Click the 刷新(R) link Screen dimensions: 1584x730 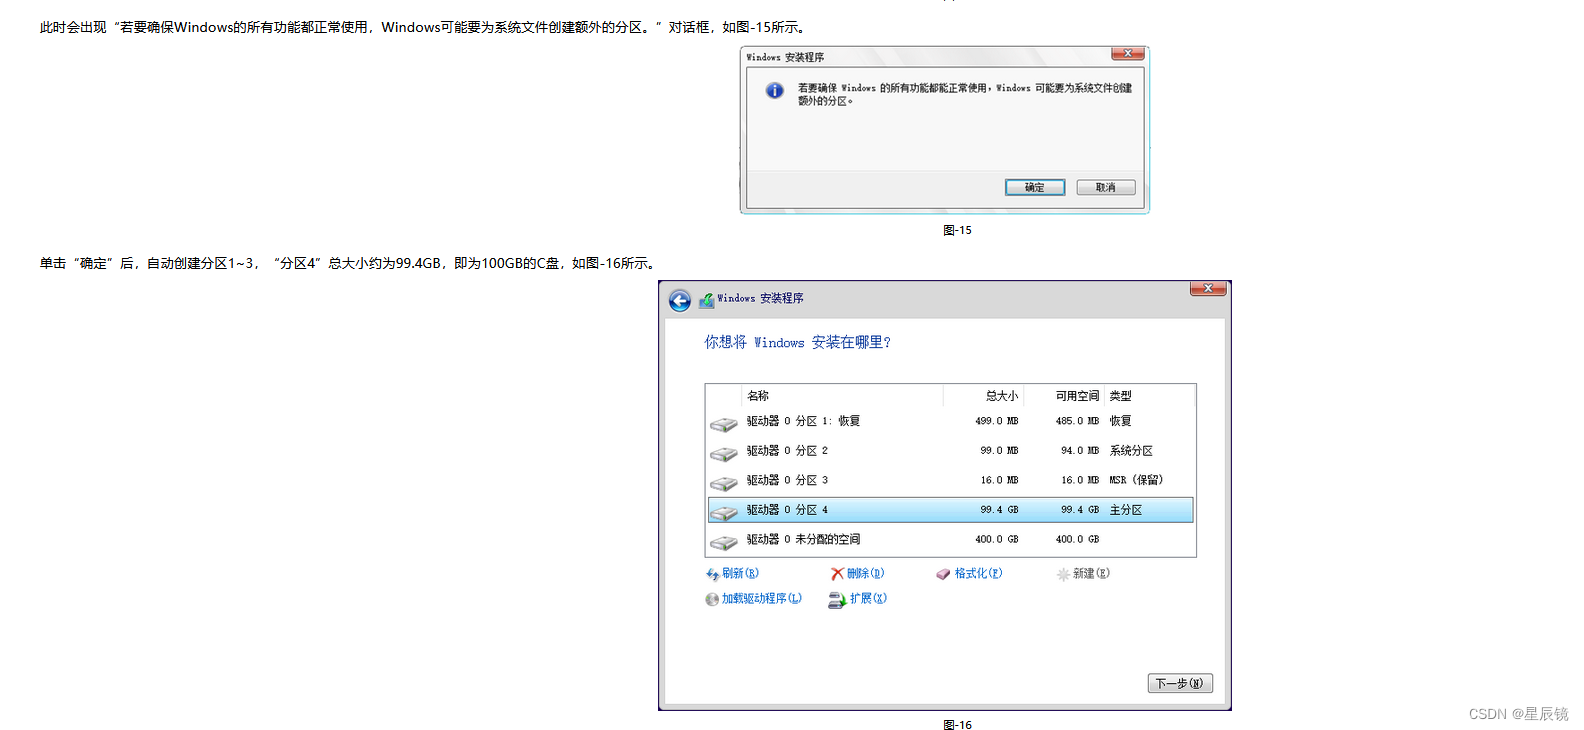pyautogui.click(x=740, y=573)
